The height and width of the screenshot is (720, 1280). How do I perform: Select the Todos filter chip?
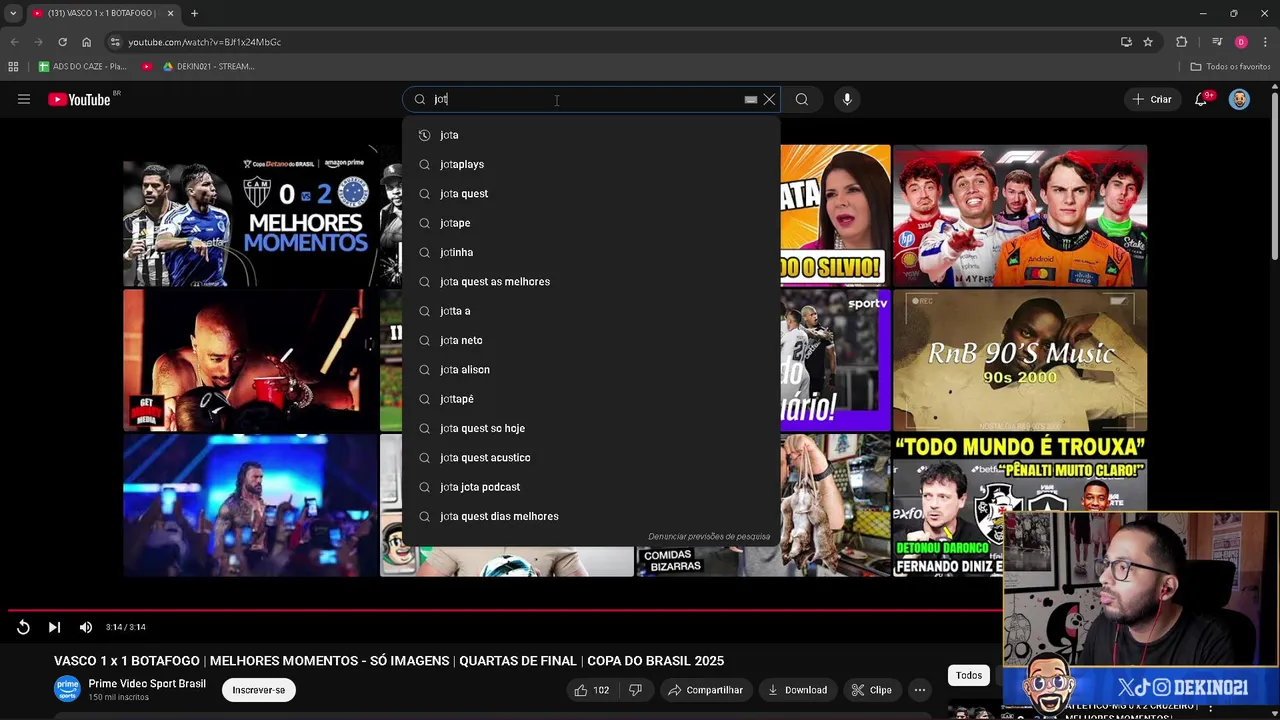968,675
